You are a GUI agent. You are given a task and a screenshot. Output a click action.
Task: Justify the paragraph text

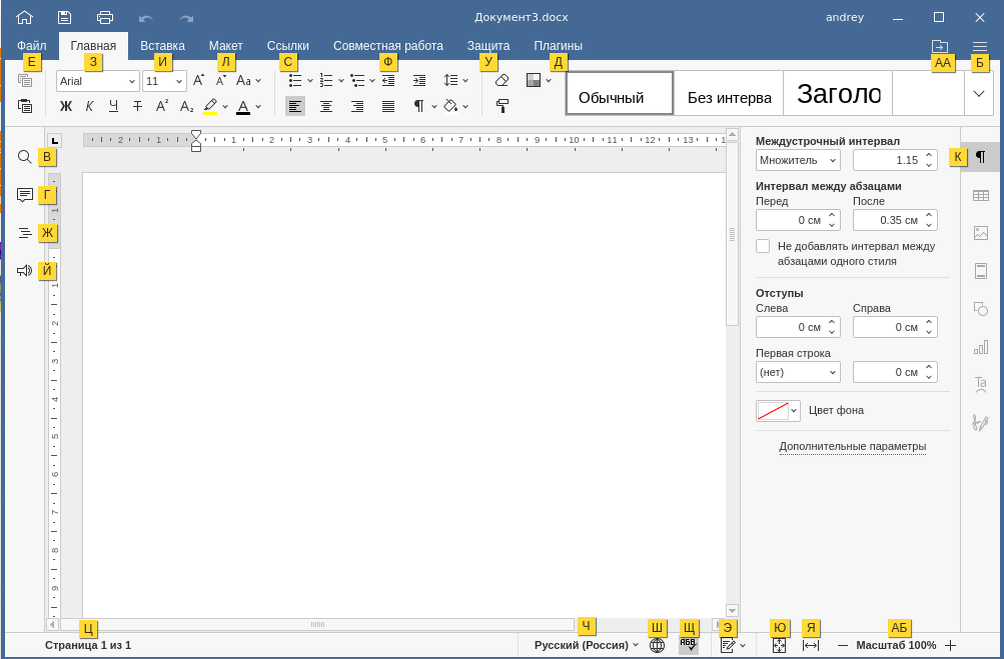(x=388, y=106)
